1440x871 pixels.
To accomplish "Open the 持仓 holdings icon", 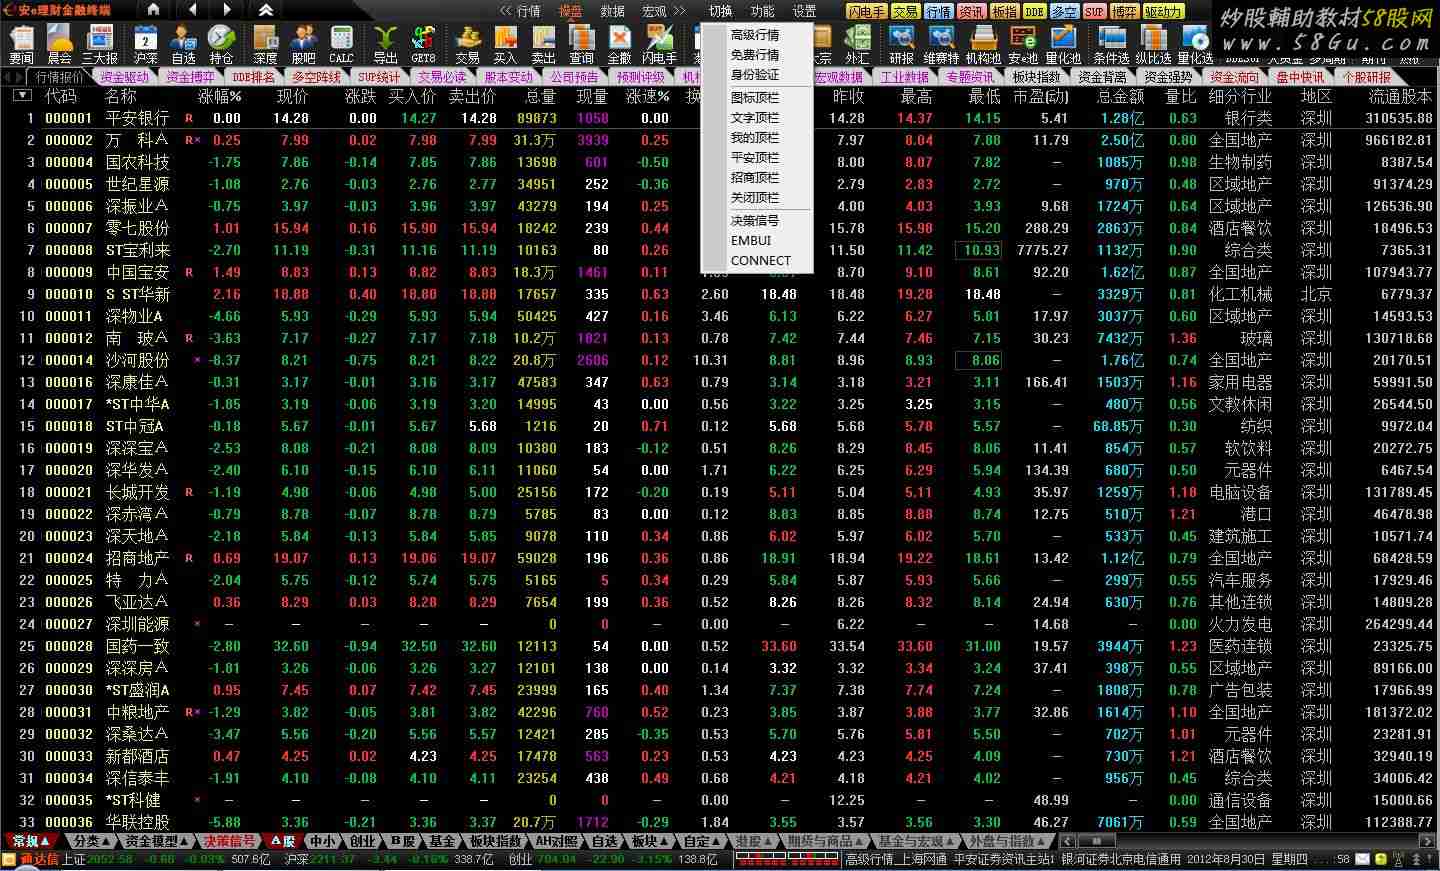I will (221, 45).
